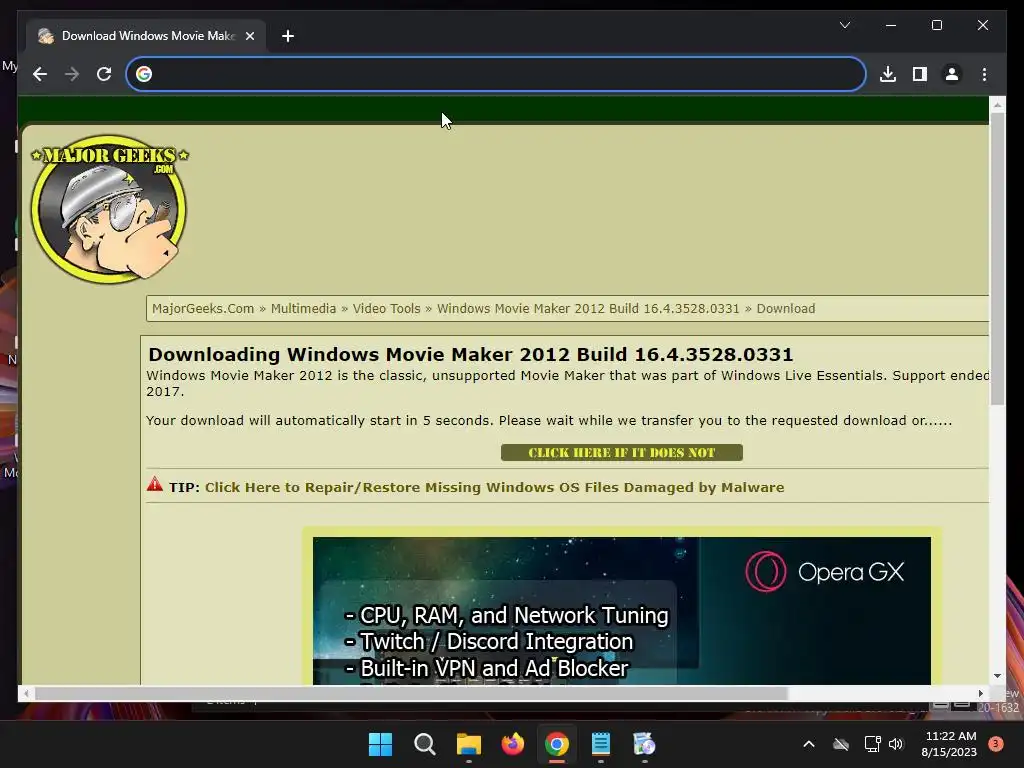
Task: Open the volume speaker icon
Action: pos(896,744)
